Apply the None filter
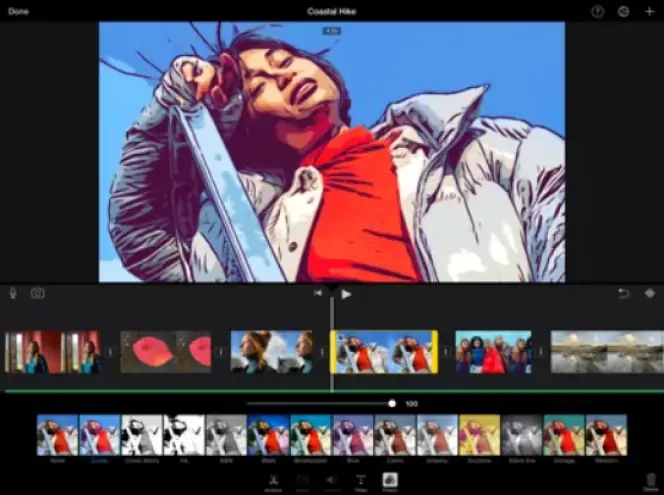The width and height of the screenshot is (664, 495). click(x=57, y=435)
